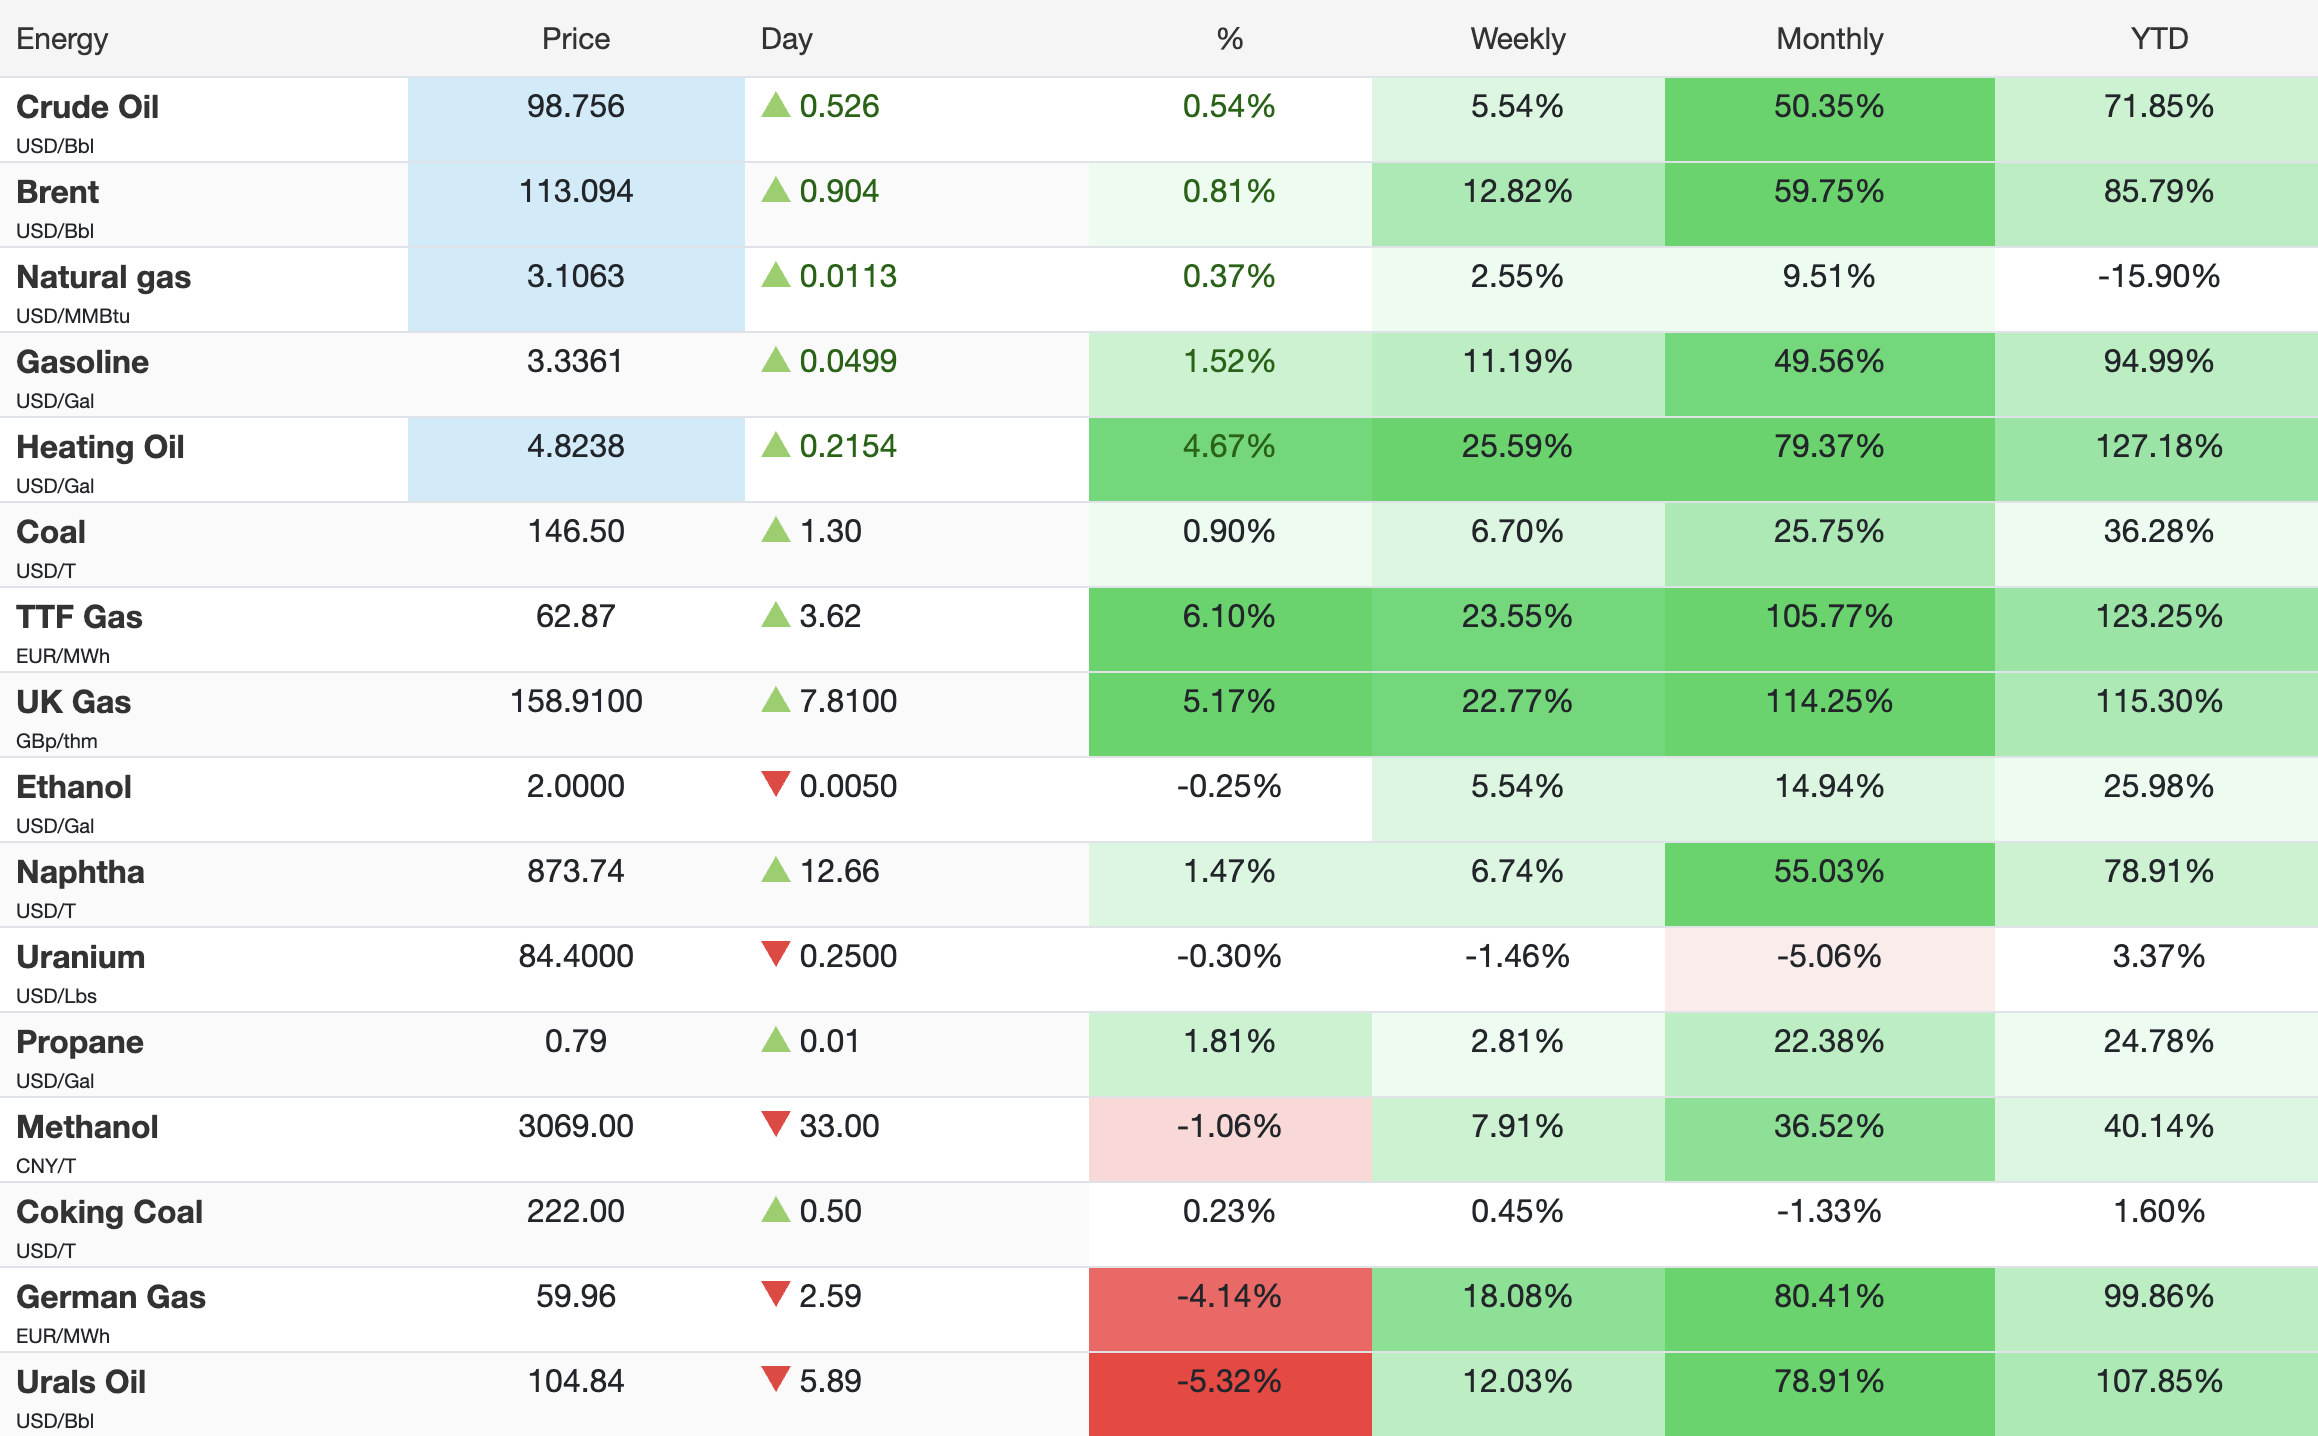
Task: Click the Energy category header
Action: [62, 39]
